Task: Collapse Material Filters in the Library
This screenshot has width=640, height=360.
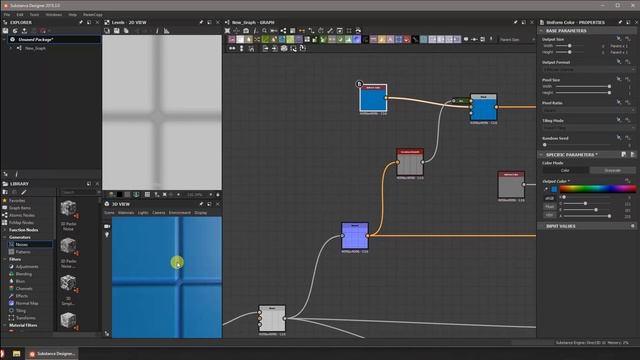Action: pyautogui.click(x=4, y=325)
